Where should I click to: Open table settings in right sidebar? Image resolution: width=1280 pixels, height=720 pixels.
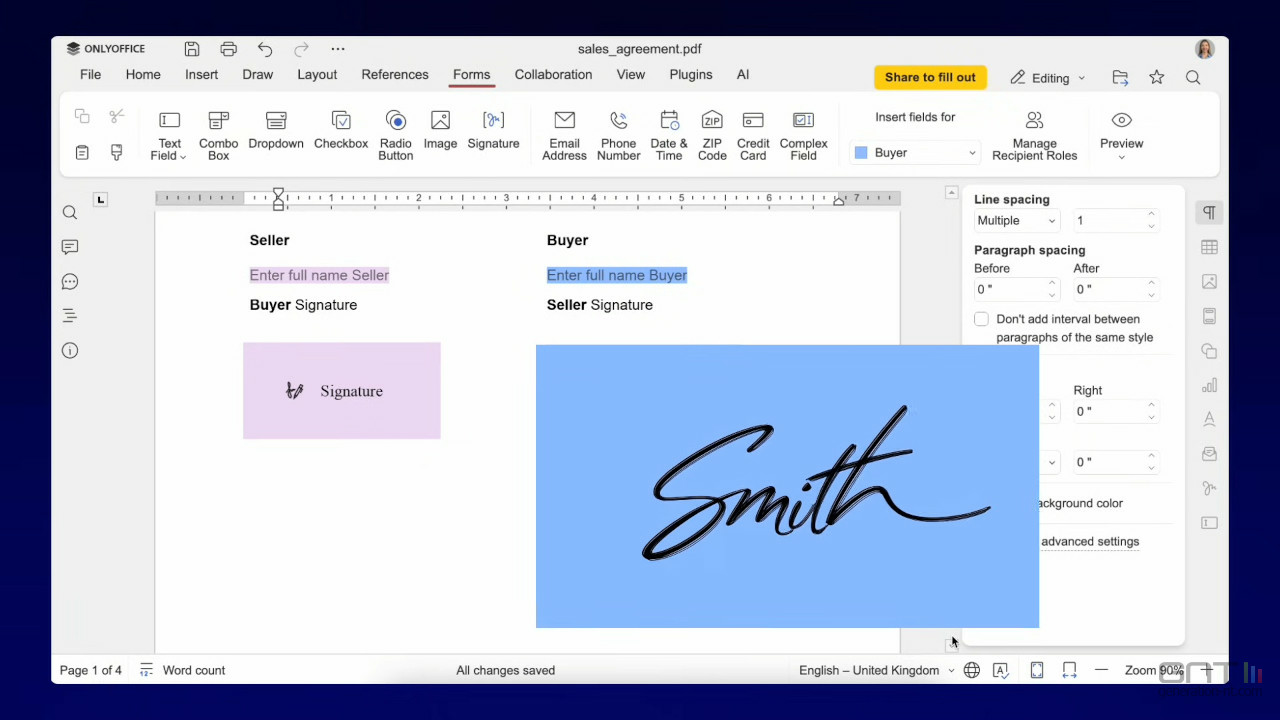[x=1209, y=247]
